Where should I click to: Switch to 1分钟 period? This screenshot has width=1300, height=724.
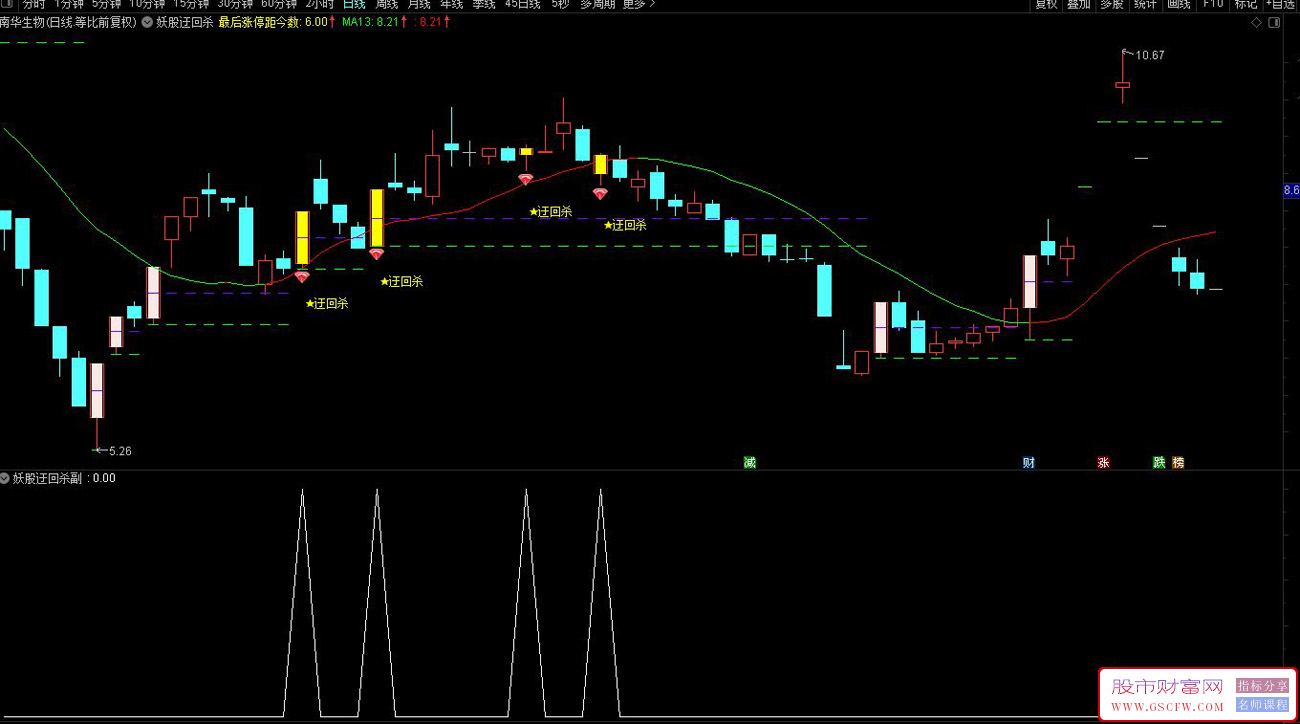click(x=69, y=4)
